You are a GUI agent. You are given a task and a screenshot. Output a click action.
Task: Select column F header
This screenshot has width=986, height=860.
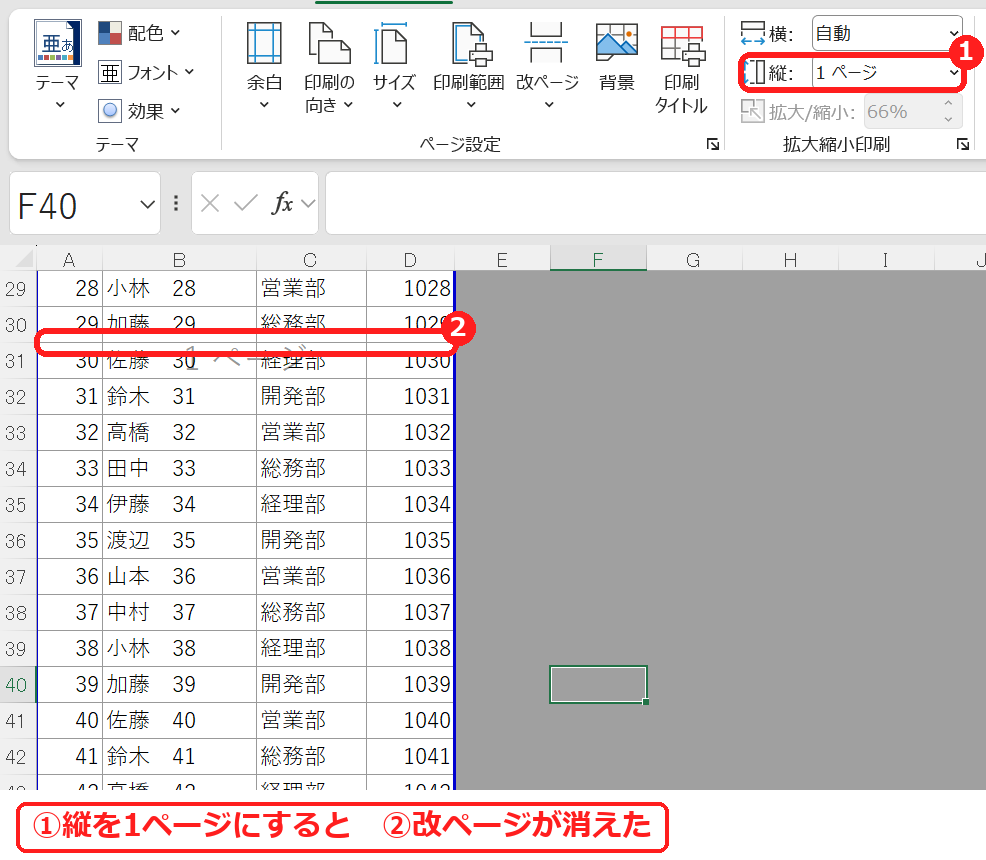[598, 260]
